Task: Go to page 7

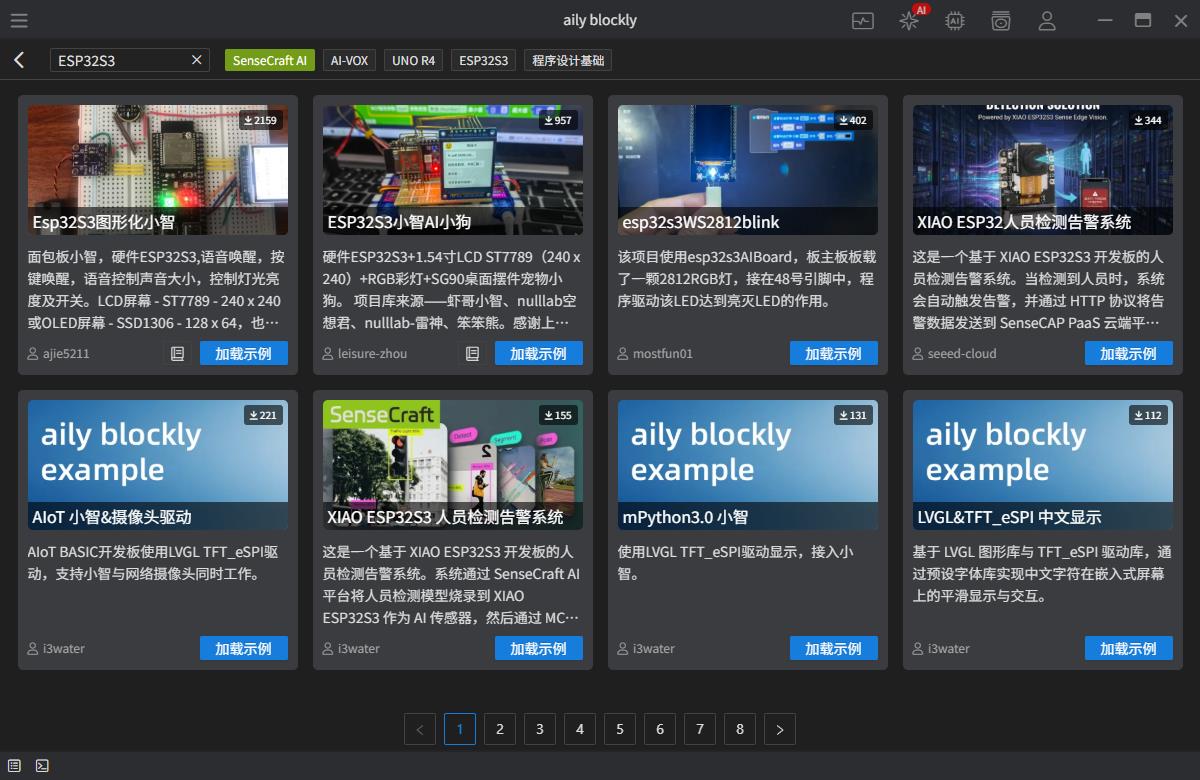Action: click(x=700, y=729)
